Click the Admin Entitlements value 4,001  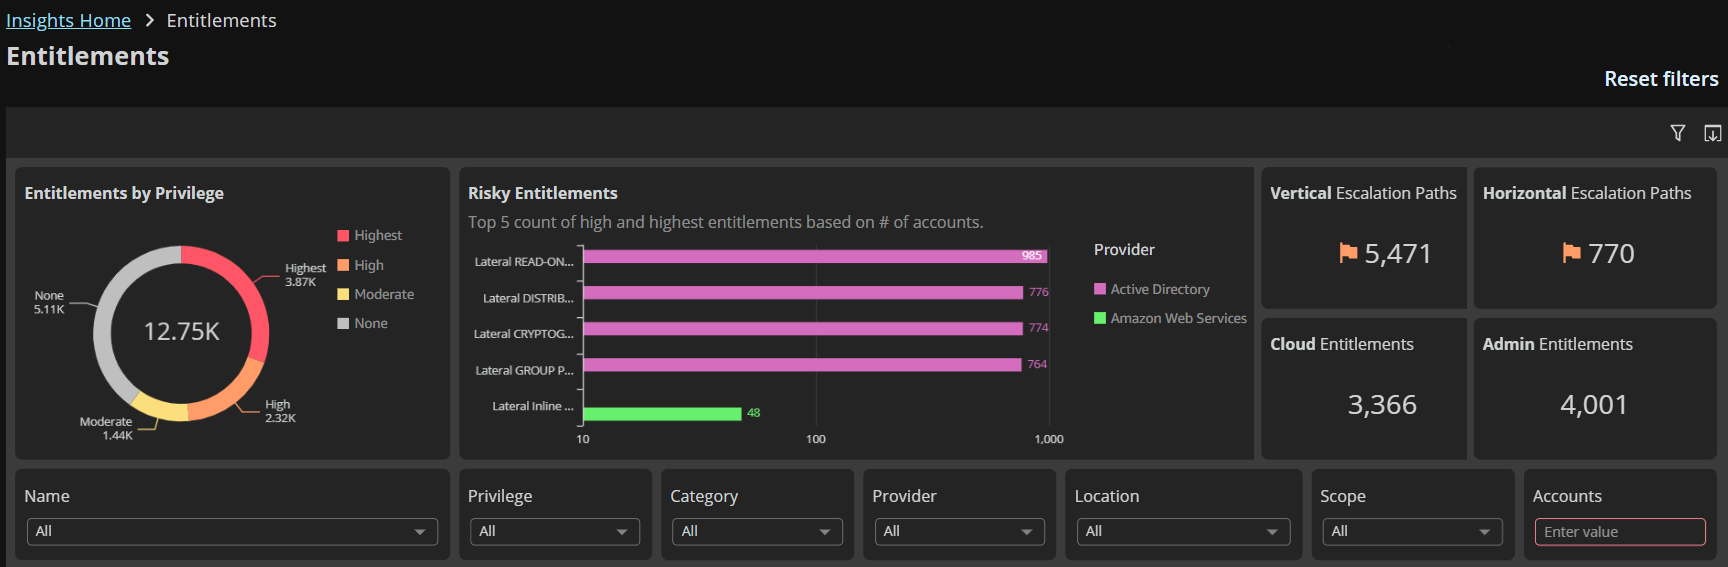click(x=1594, y=405)
